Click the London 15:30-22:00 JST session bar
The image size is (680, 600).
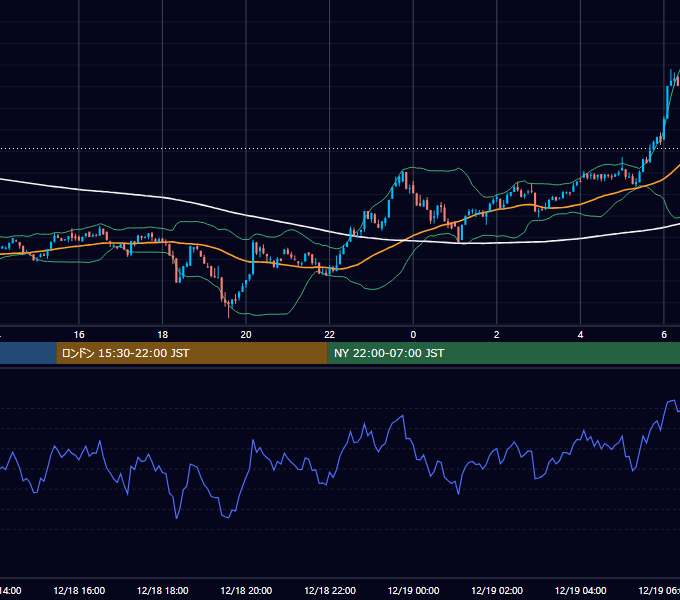[192, 353]
